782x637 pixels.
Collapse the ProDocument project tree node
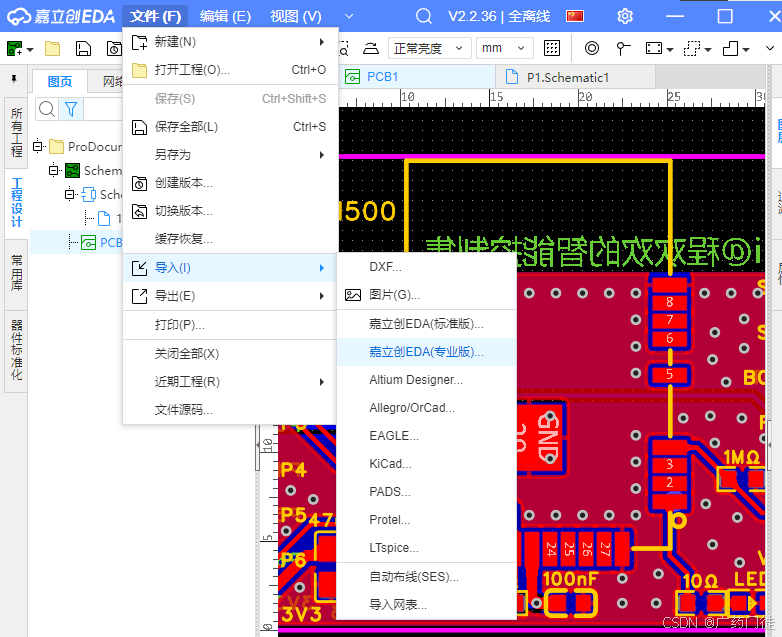pos(38,147)
